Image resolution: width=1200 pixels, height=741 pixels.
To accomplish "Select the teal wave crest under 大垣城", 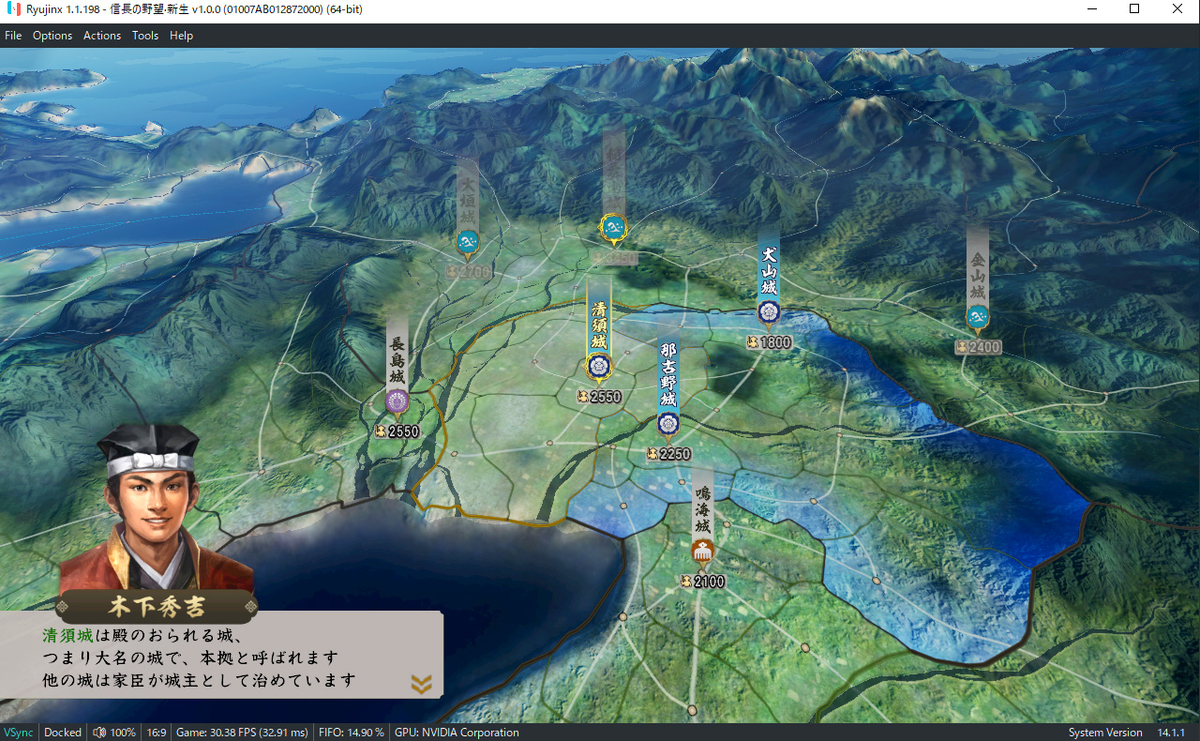I will [x=467, y=241].
